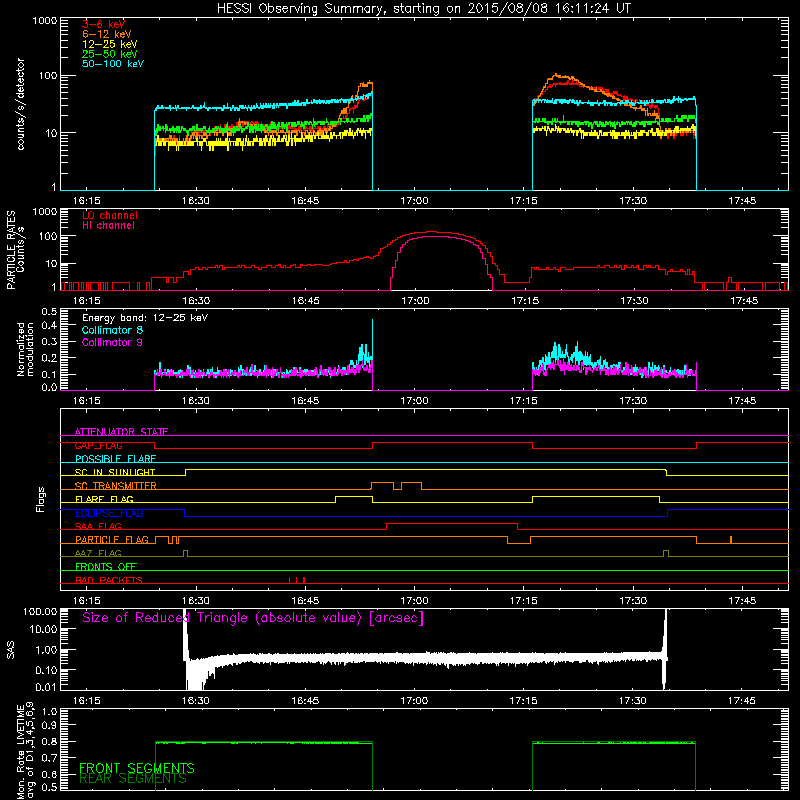Click the 17:15 tick on the modulation plot
Viewport: 800px width, 800px height.
tap(523, 401)
